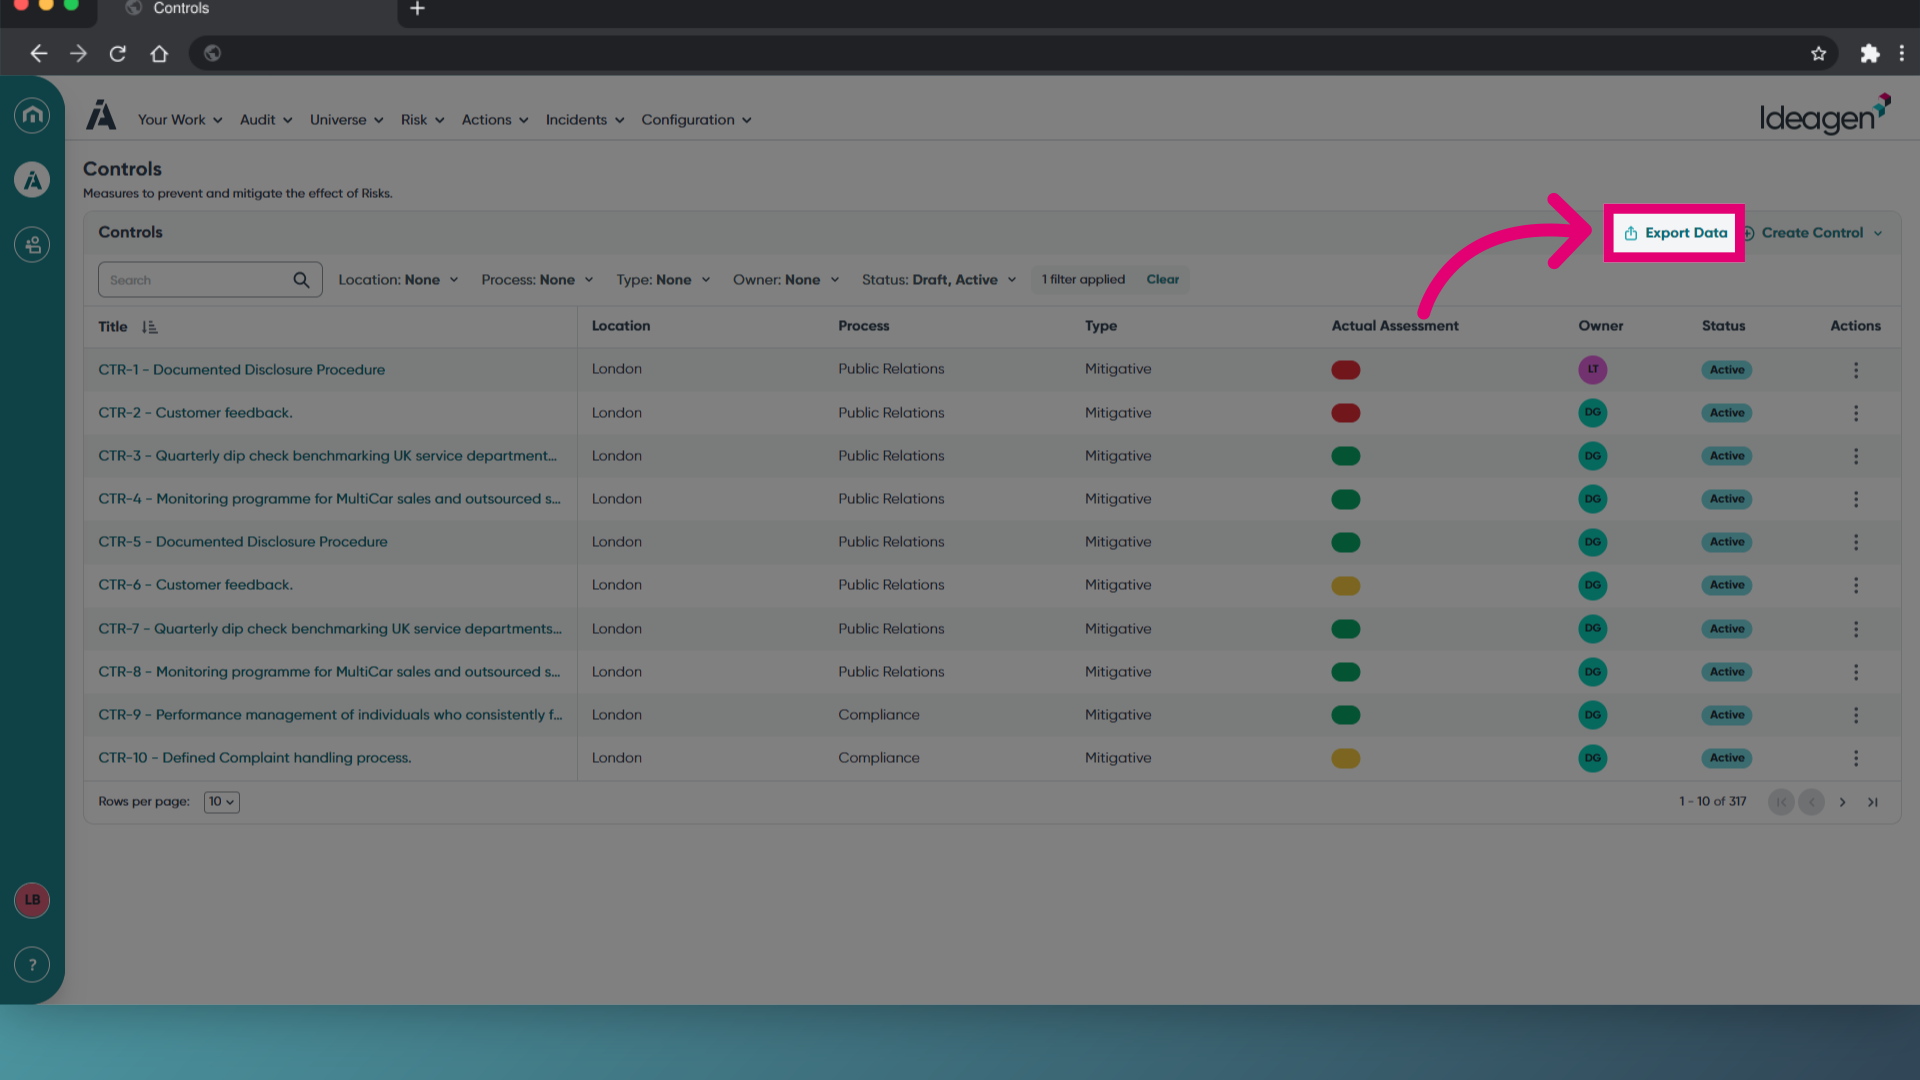Click Active status badge for CTR-9
The height and width of the screenshot is (1080, 1920).
(x=1727, y=715)
